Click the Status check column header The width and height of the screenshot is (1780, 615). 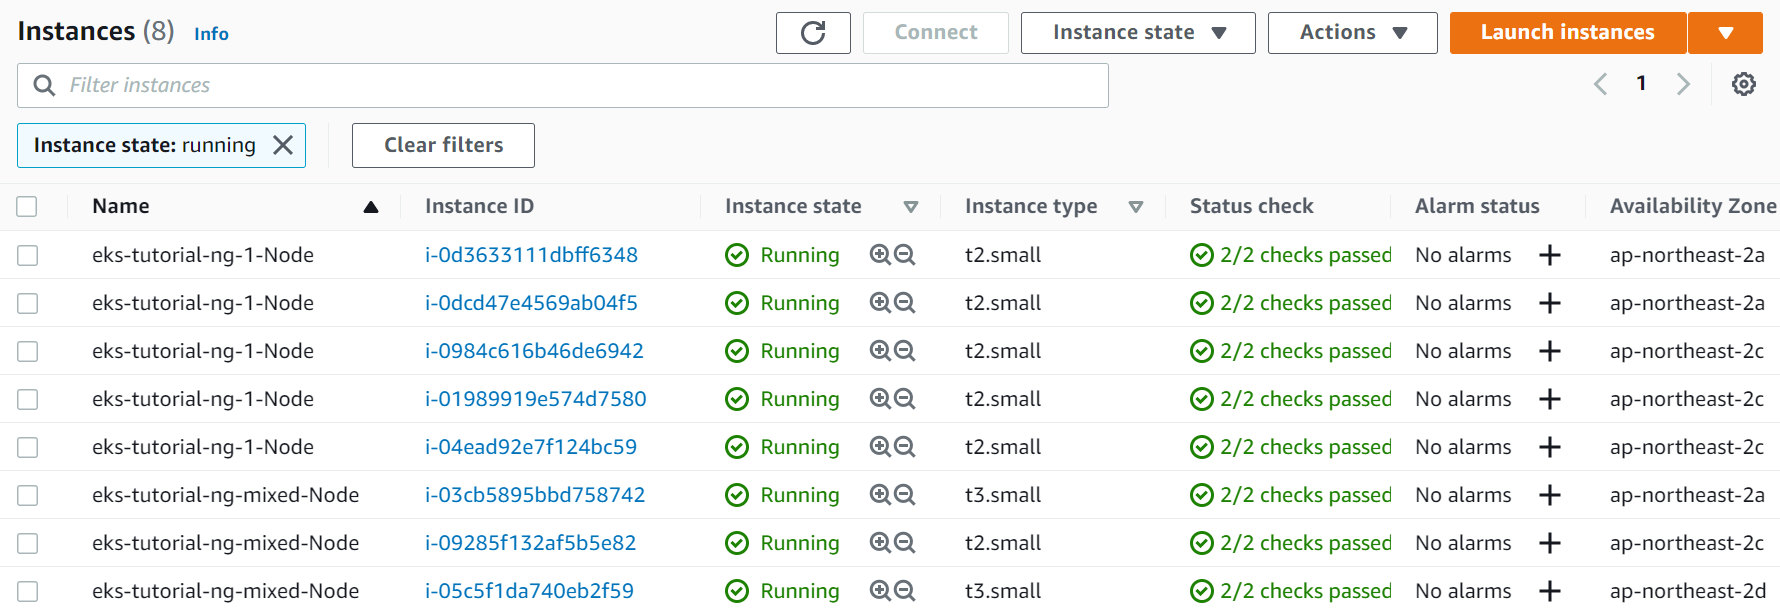1251,206
